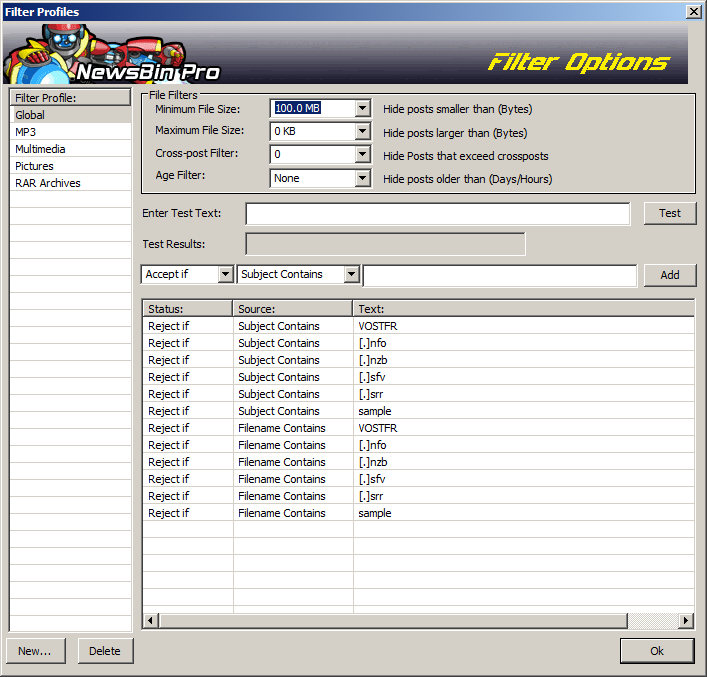Expand the Subject Contains dropdown
The image size is (707, 677).
point(351,274)
